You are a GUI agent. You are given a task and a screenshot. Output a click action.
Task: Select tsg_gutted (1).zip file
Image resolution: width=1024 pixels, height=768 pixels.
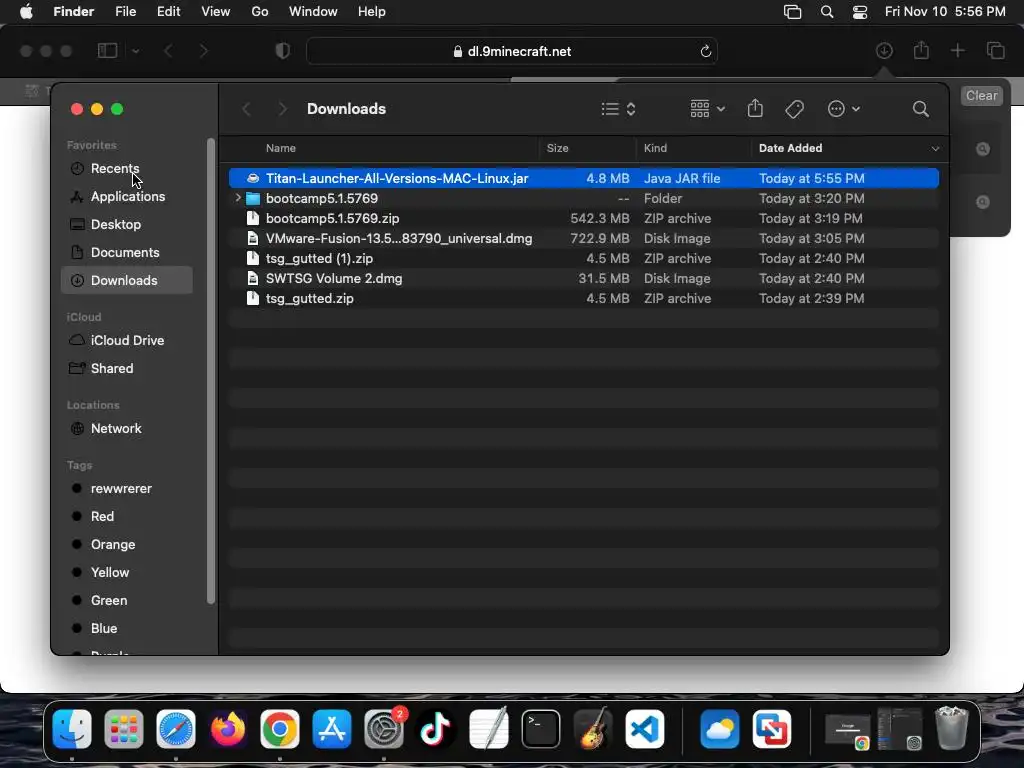coord(584,259)
